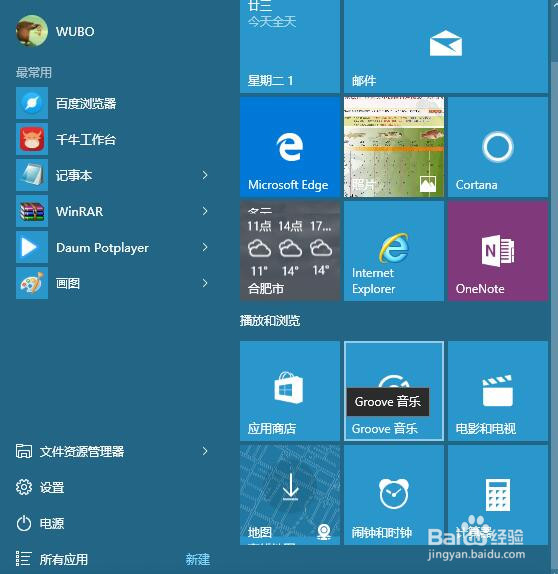The width and height of the screenshot is (558, 574).
Task: Click the 百度浏览器 label
Action: (86, 103)
